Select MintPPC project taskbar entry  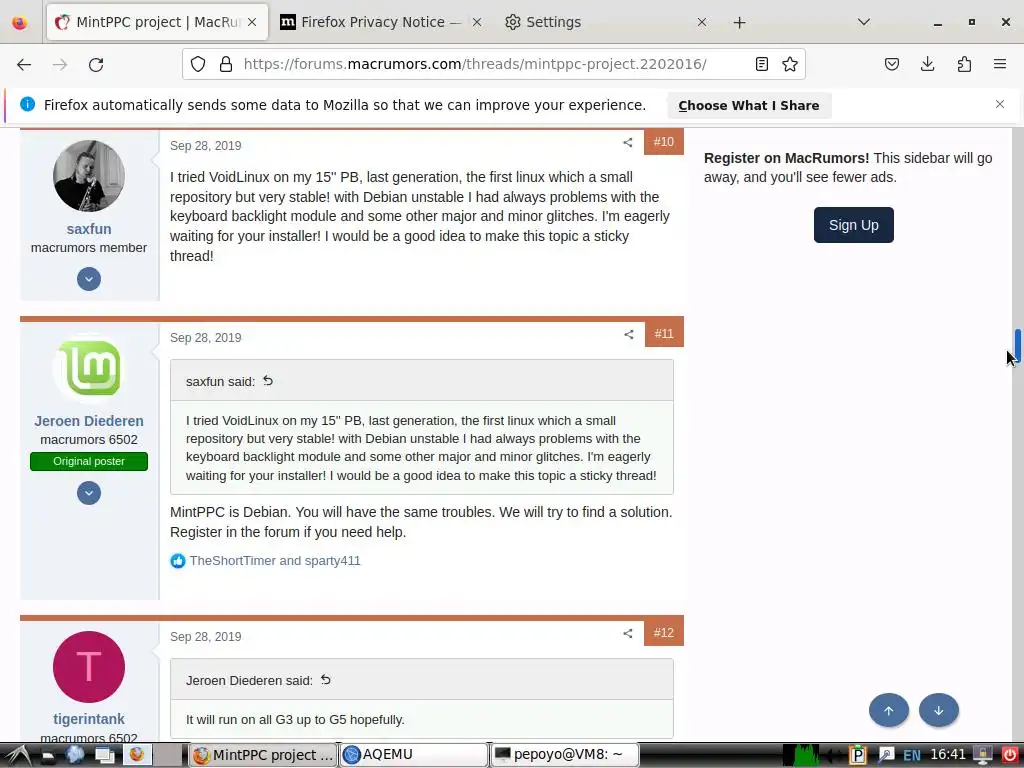263,754
